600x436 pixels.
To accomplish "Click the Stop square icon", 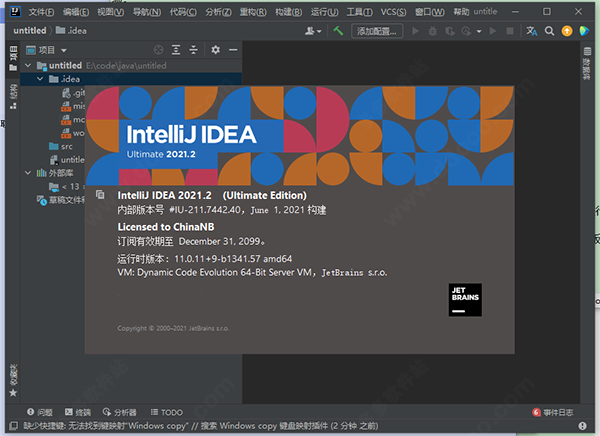I will pos(510,31).
